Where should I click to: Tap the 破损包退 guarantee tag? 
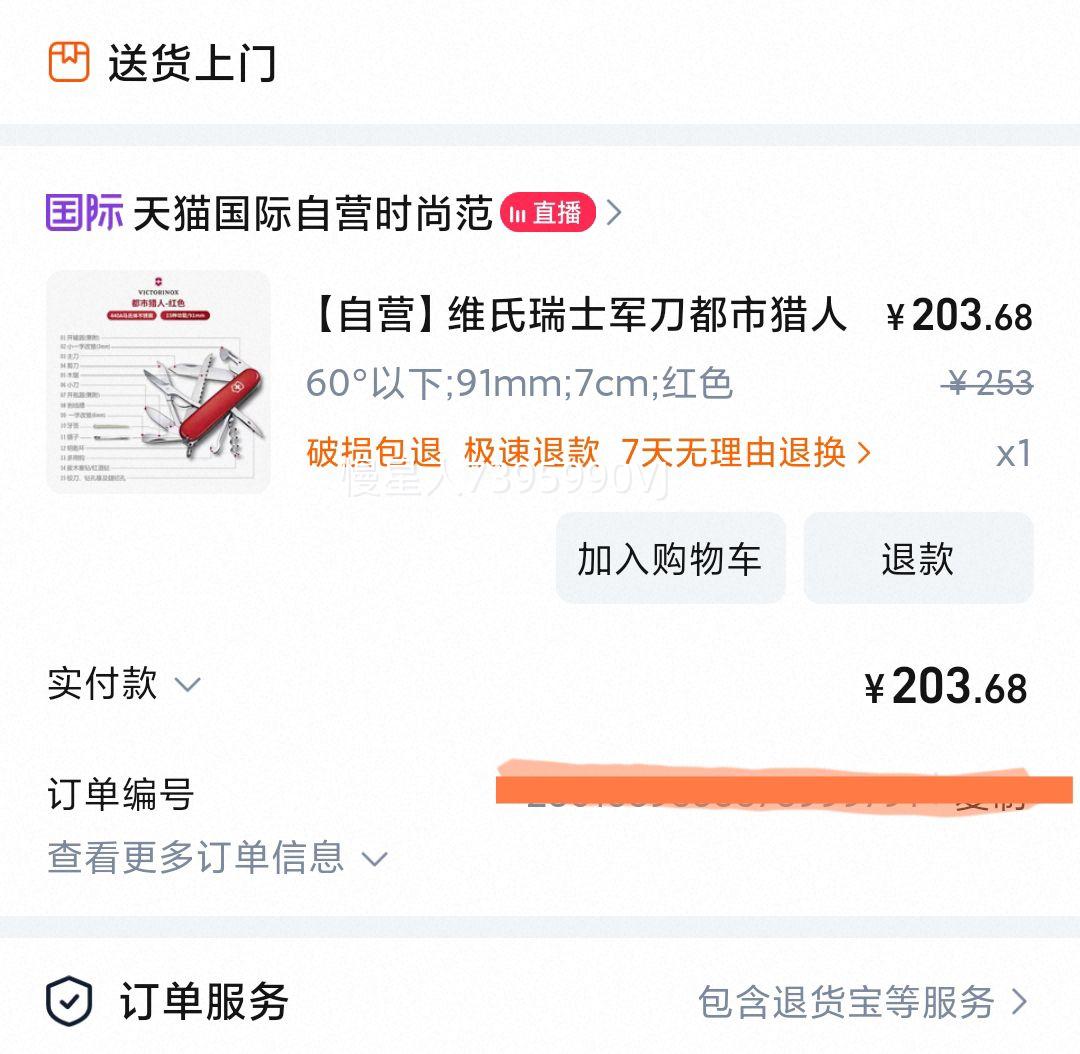[374, 453]
